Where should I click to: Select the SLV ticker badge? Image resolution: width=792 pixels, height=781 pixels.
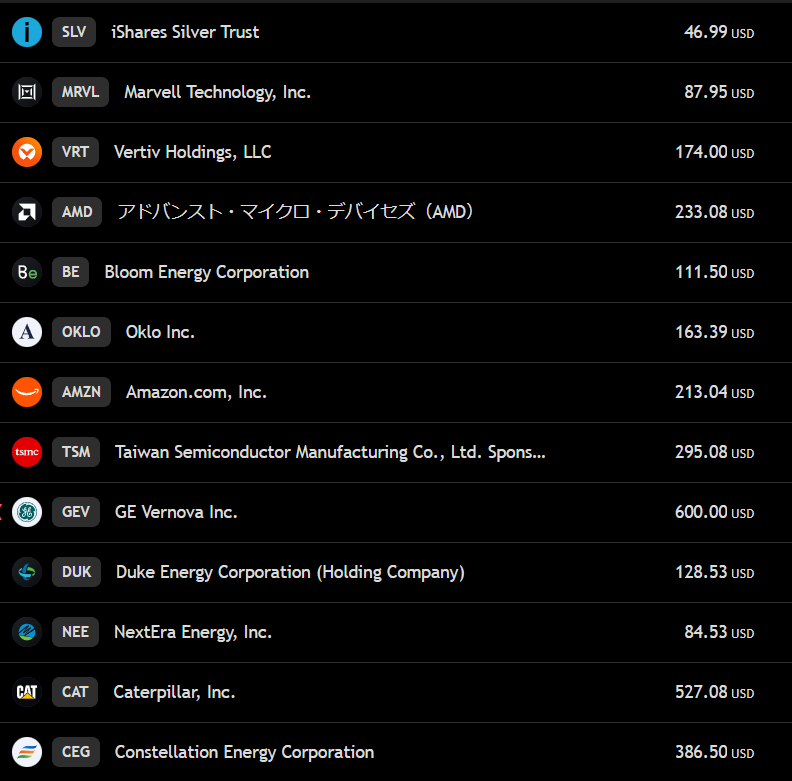(x=74, y=32)
